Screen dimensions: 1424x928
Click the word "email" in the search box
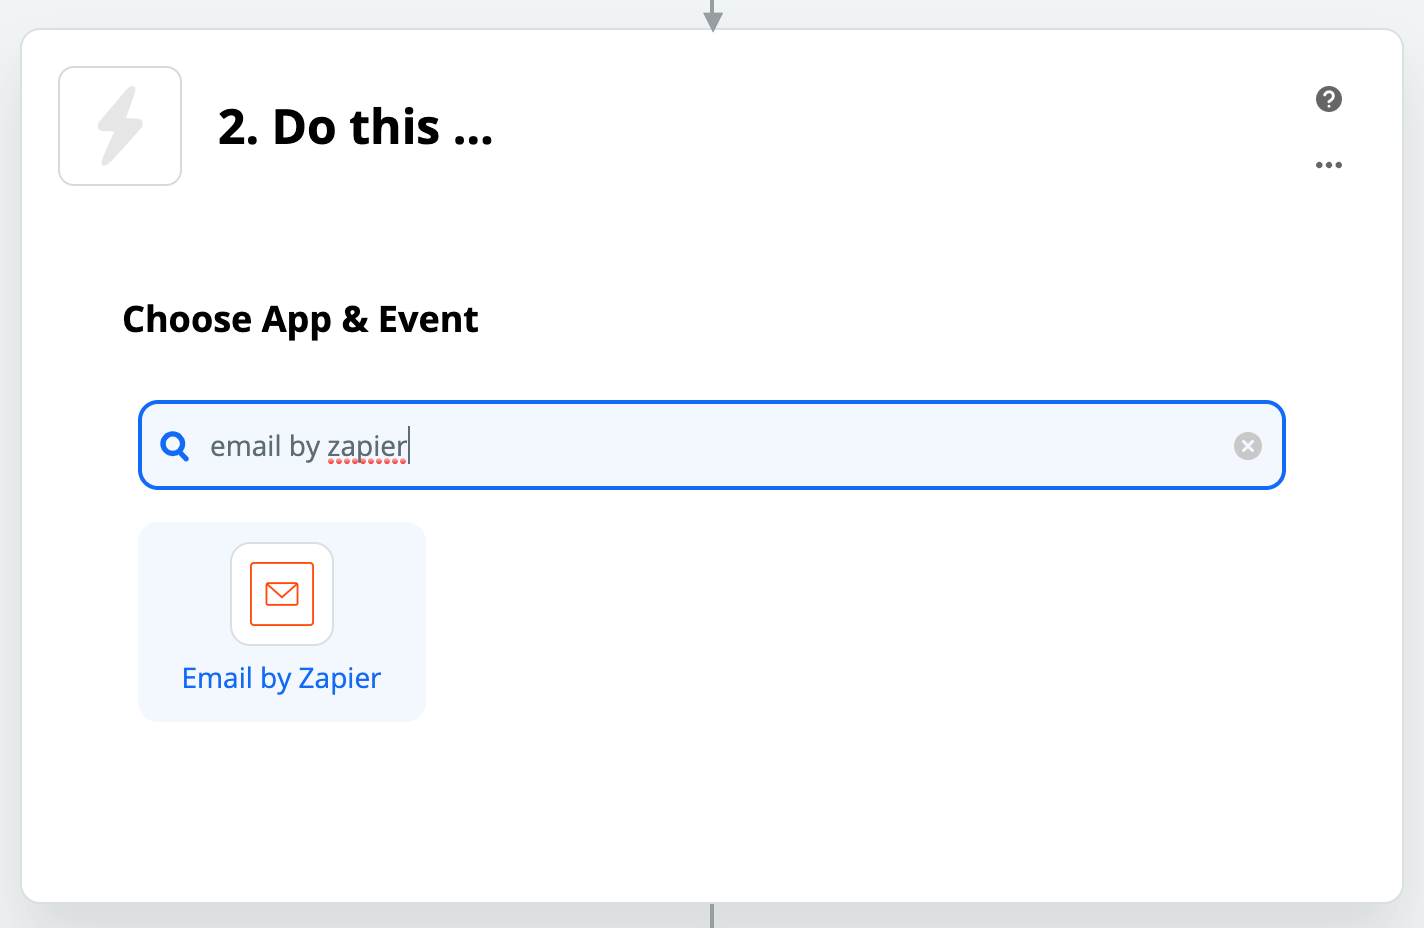tap(245, 446)
